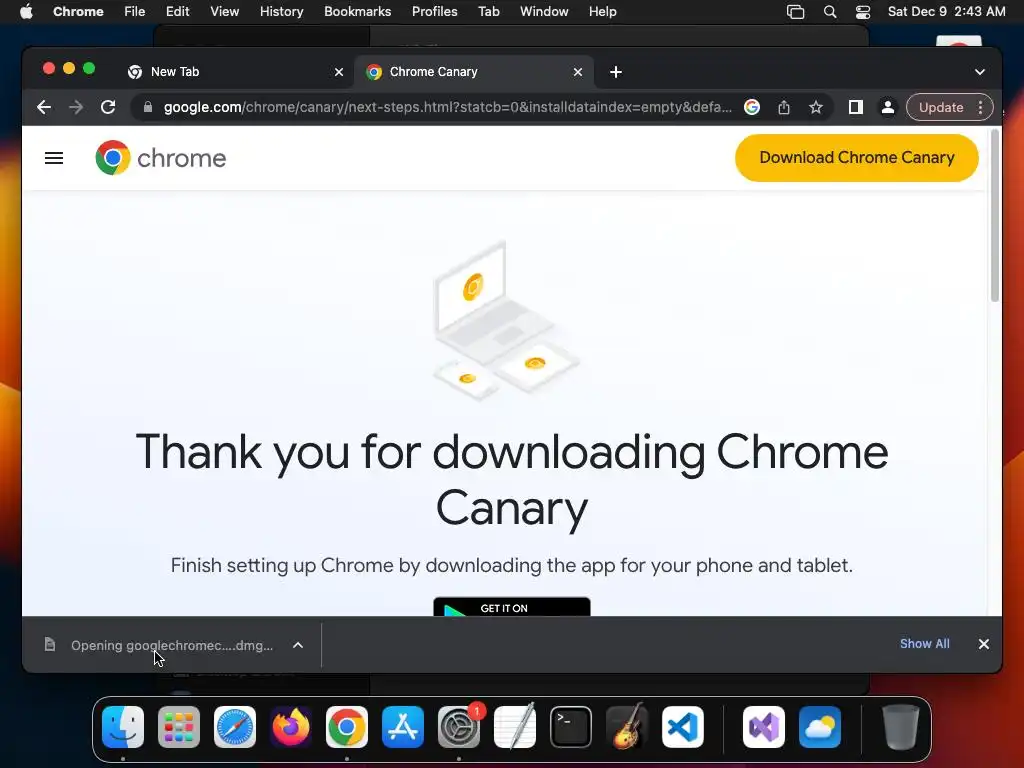Open Trash from the Dock

[901, 727]
